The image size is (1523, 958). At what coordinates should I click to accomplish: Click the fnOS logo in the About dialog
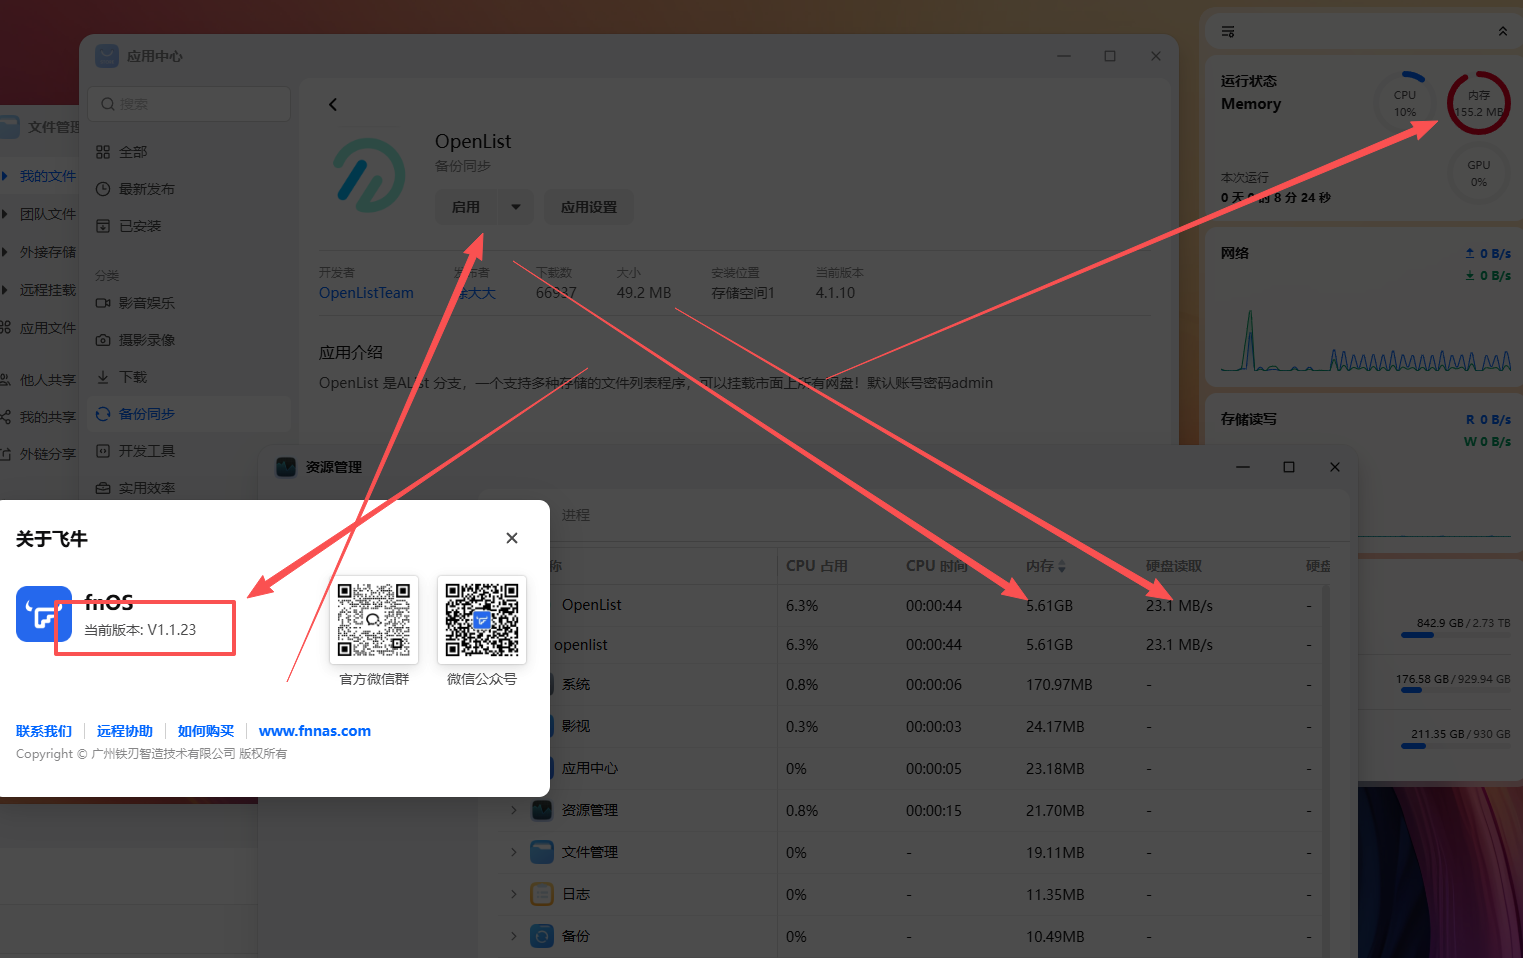tap(44, 614)
